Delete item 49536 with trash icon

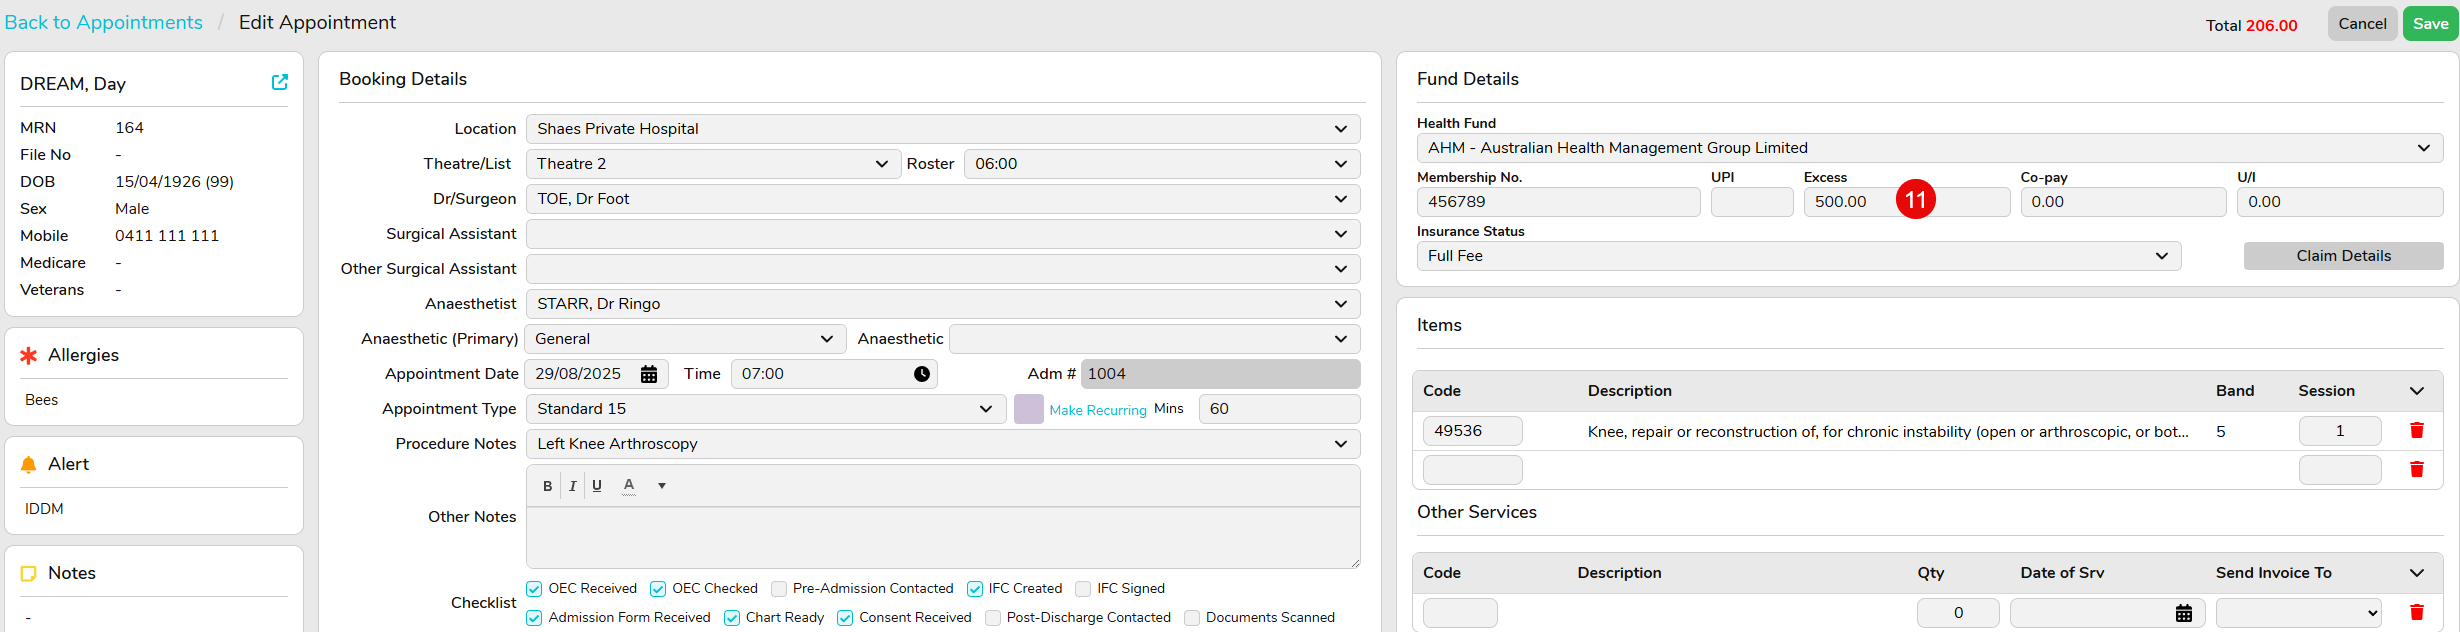pyautogui.click(x=2416, y=431)
